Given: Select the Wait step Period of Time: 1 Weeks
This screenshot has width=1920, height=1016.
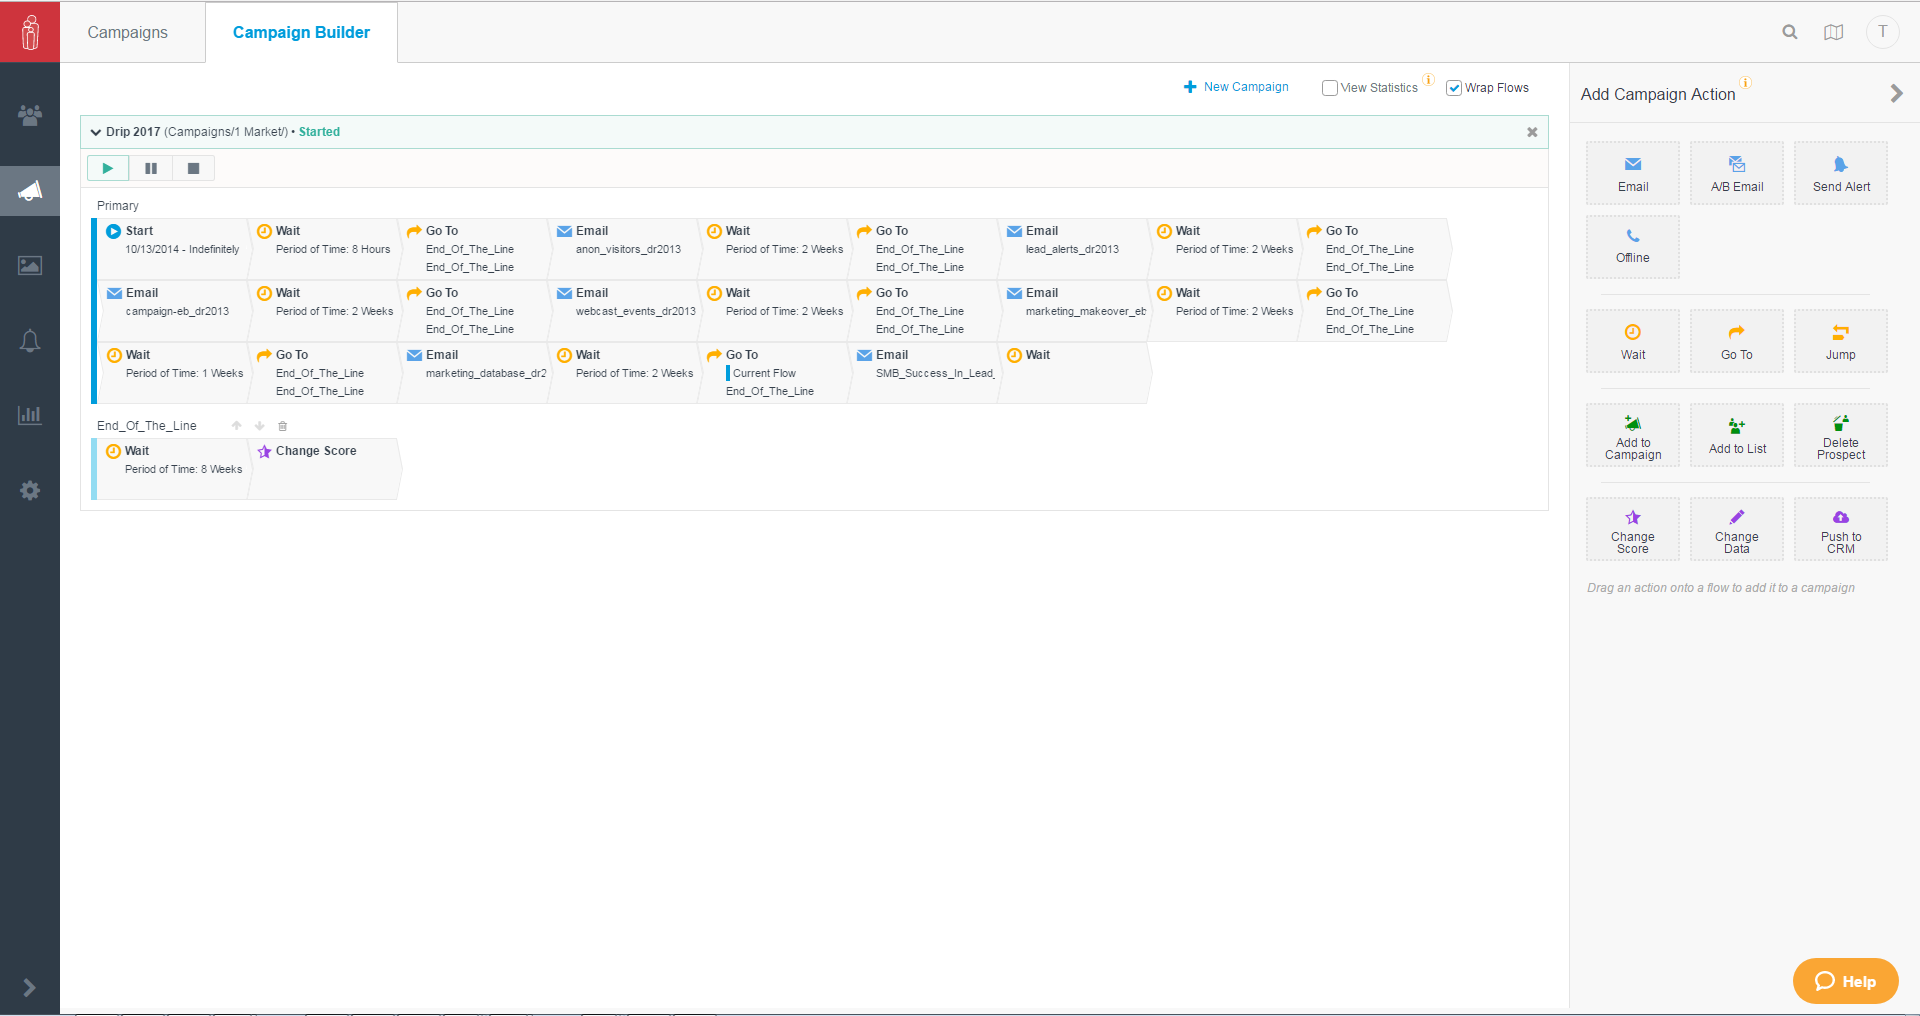Looking at the screenshot, I should (173, 373).
